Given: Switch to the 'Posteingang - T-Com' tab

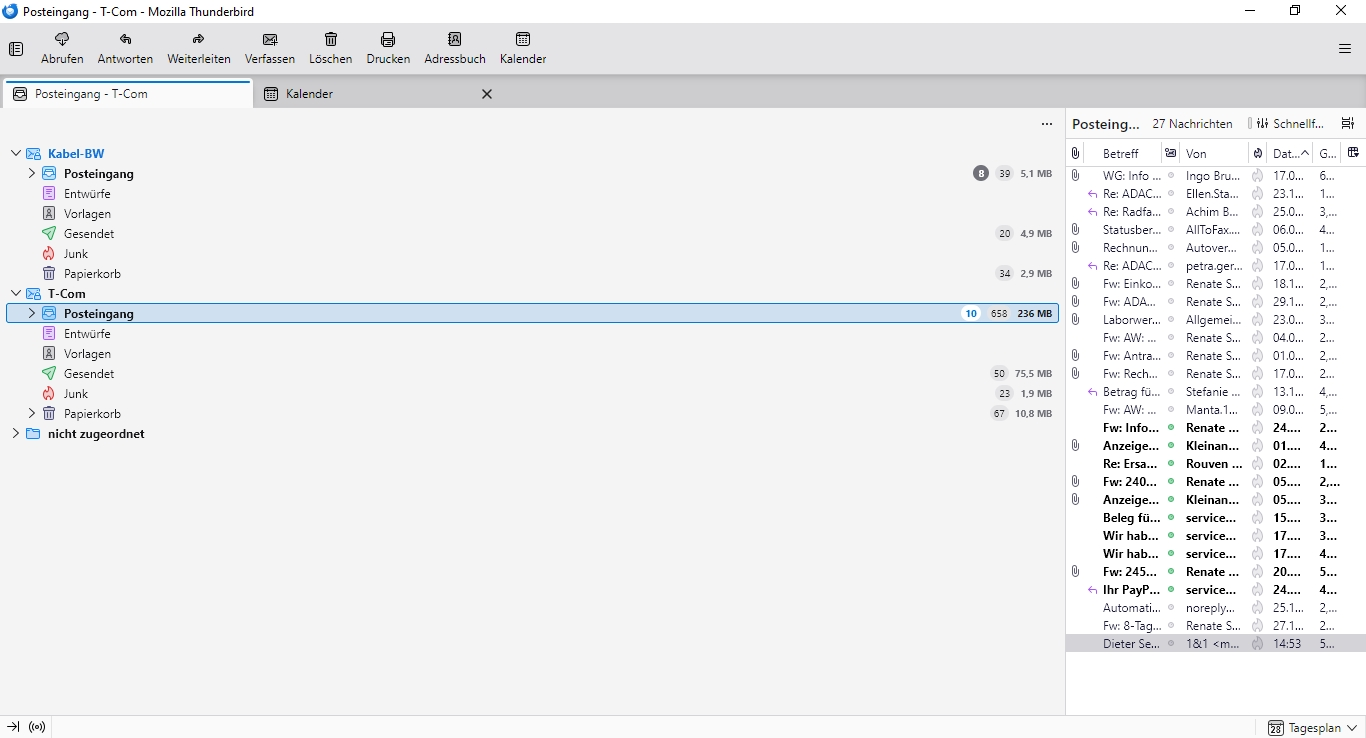Looking at the screenshot, I should [x=127, y=94].
